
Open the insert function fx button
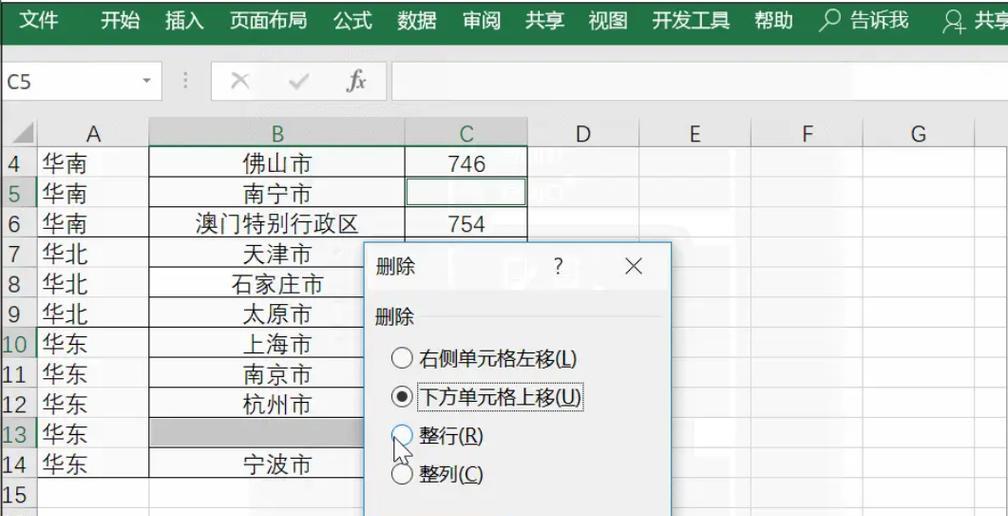coord(356,81)
